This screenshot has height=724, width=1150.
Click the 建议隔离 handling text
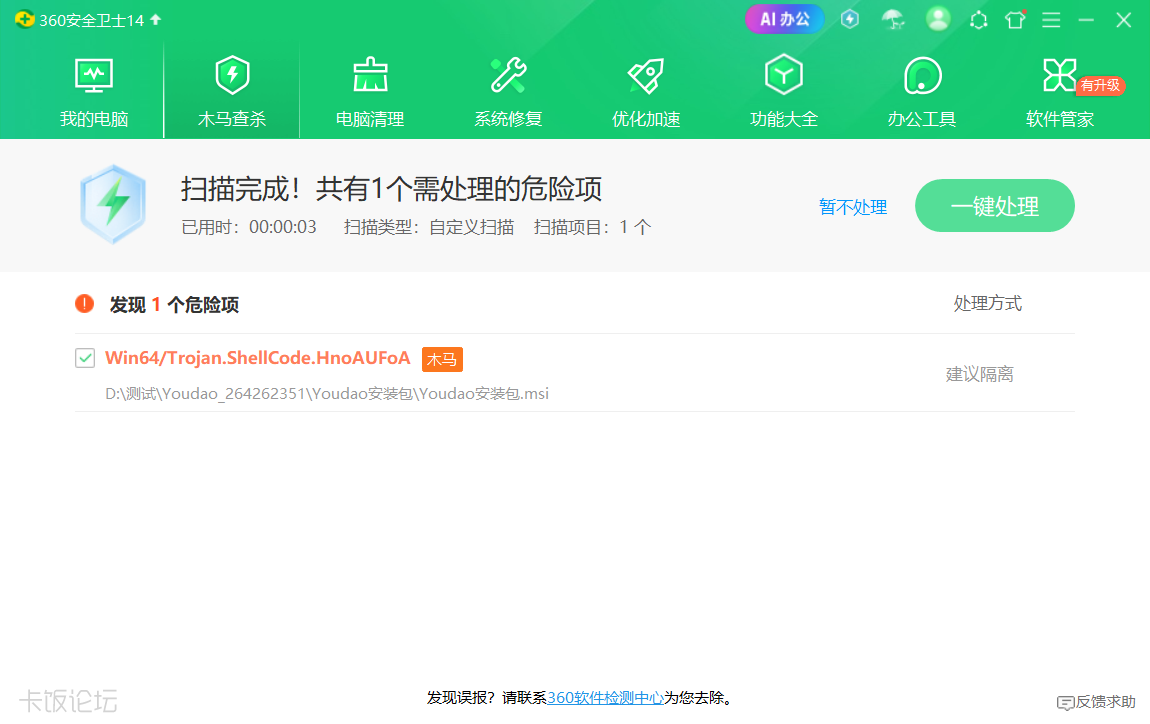tap(979, 374)
